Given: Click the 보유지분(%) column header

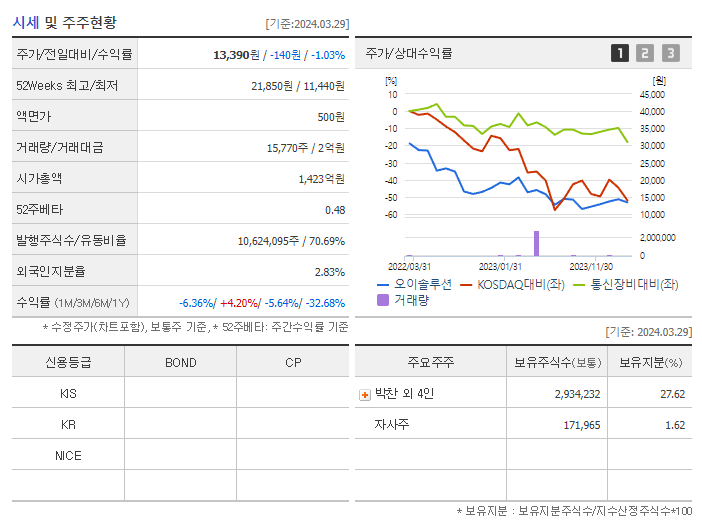Looking at the screenshot, I should [x=650, y=362].
